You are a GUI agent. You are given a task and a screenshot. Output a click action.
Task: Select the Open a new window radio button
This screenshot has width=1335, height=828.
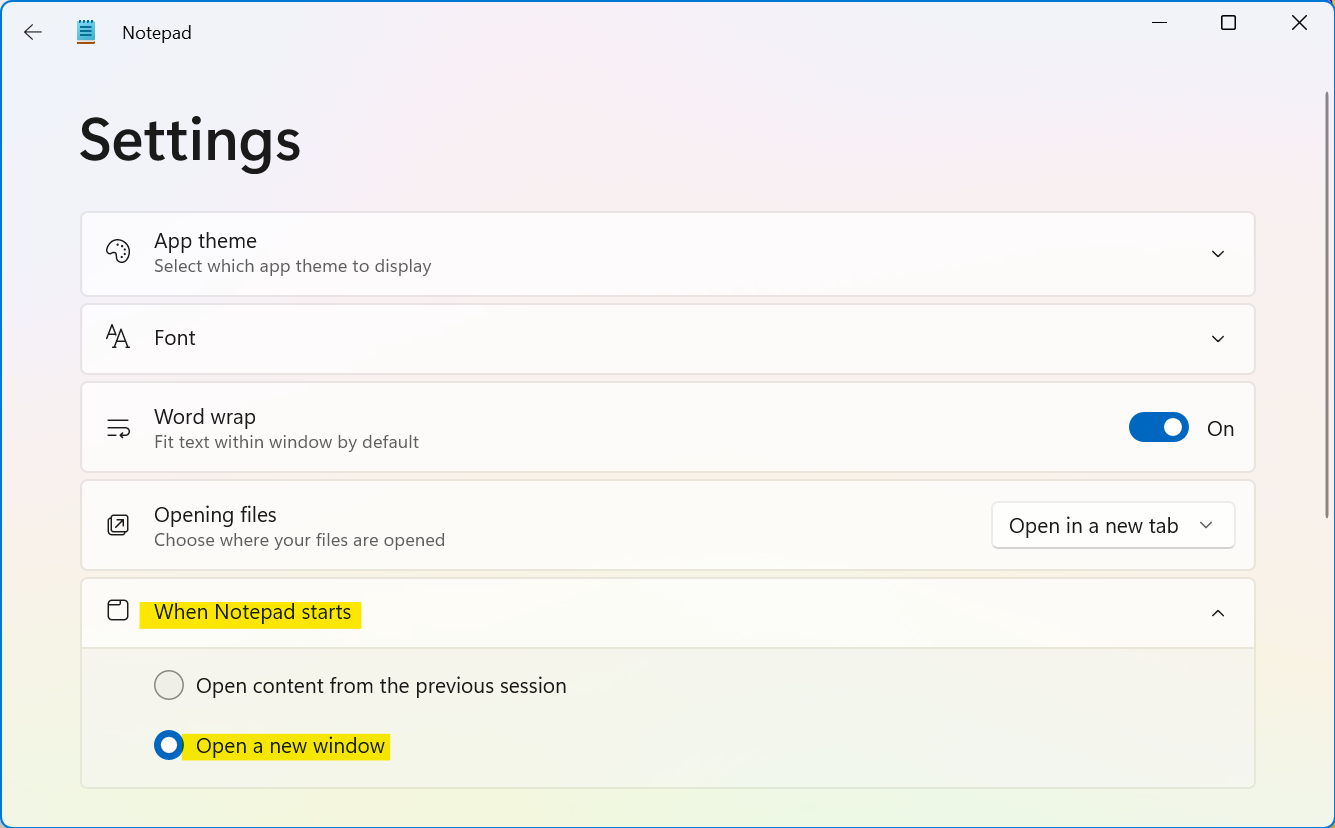click(169, 745)
